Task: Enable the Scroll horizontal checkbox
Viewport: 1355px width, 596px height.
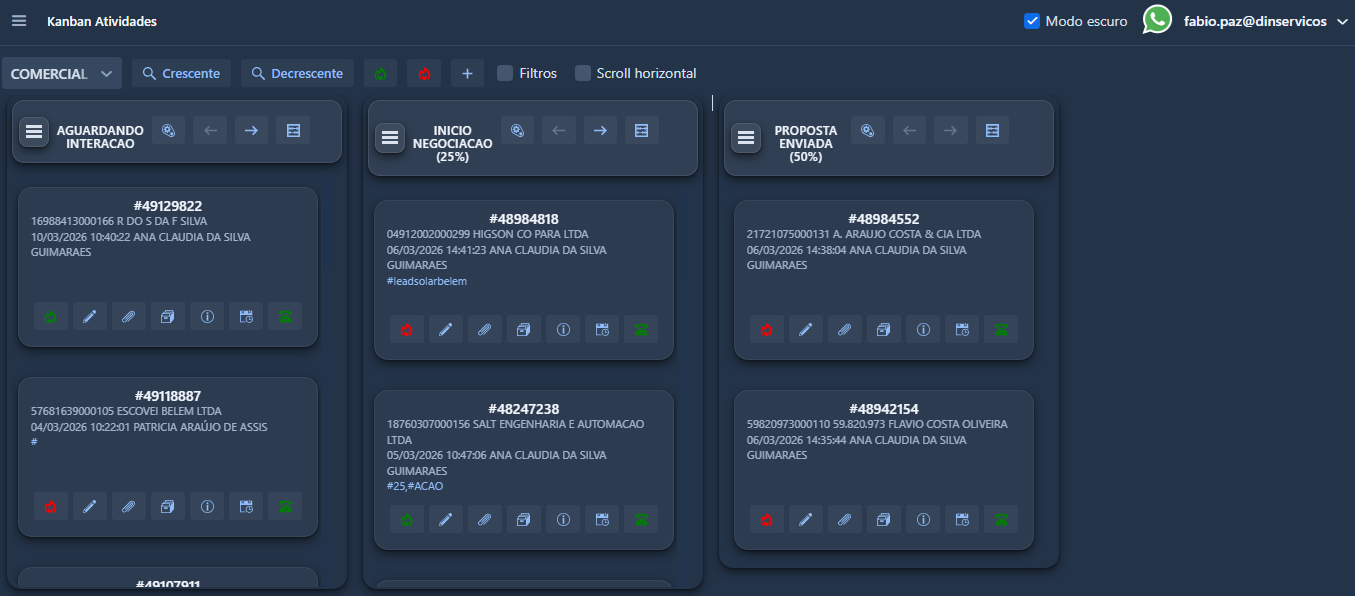Action: click(x=583, y=73)
